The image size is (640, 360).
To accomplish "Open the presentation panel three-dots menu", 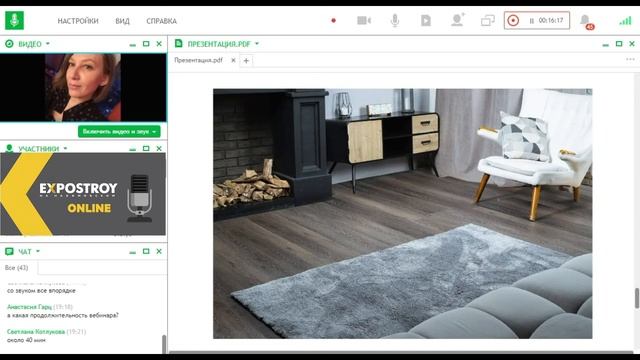I will 630,59.
